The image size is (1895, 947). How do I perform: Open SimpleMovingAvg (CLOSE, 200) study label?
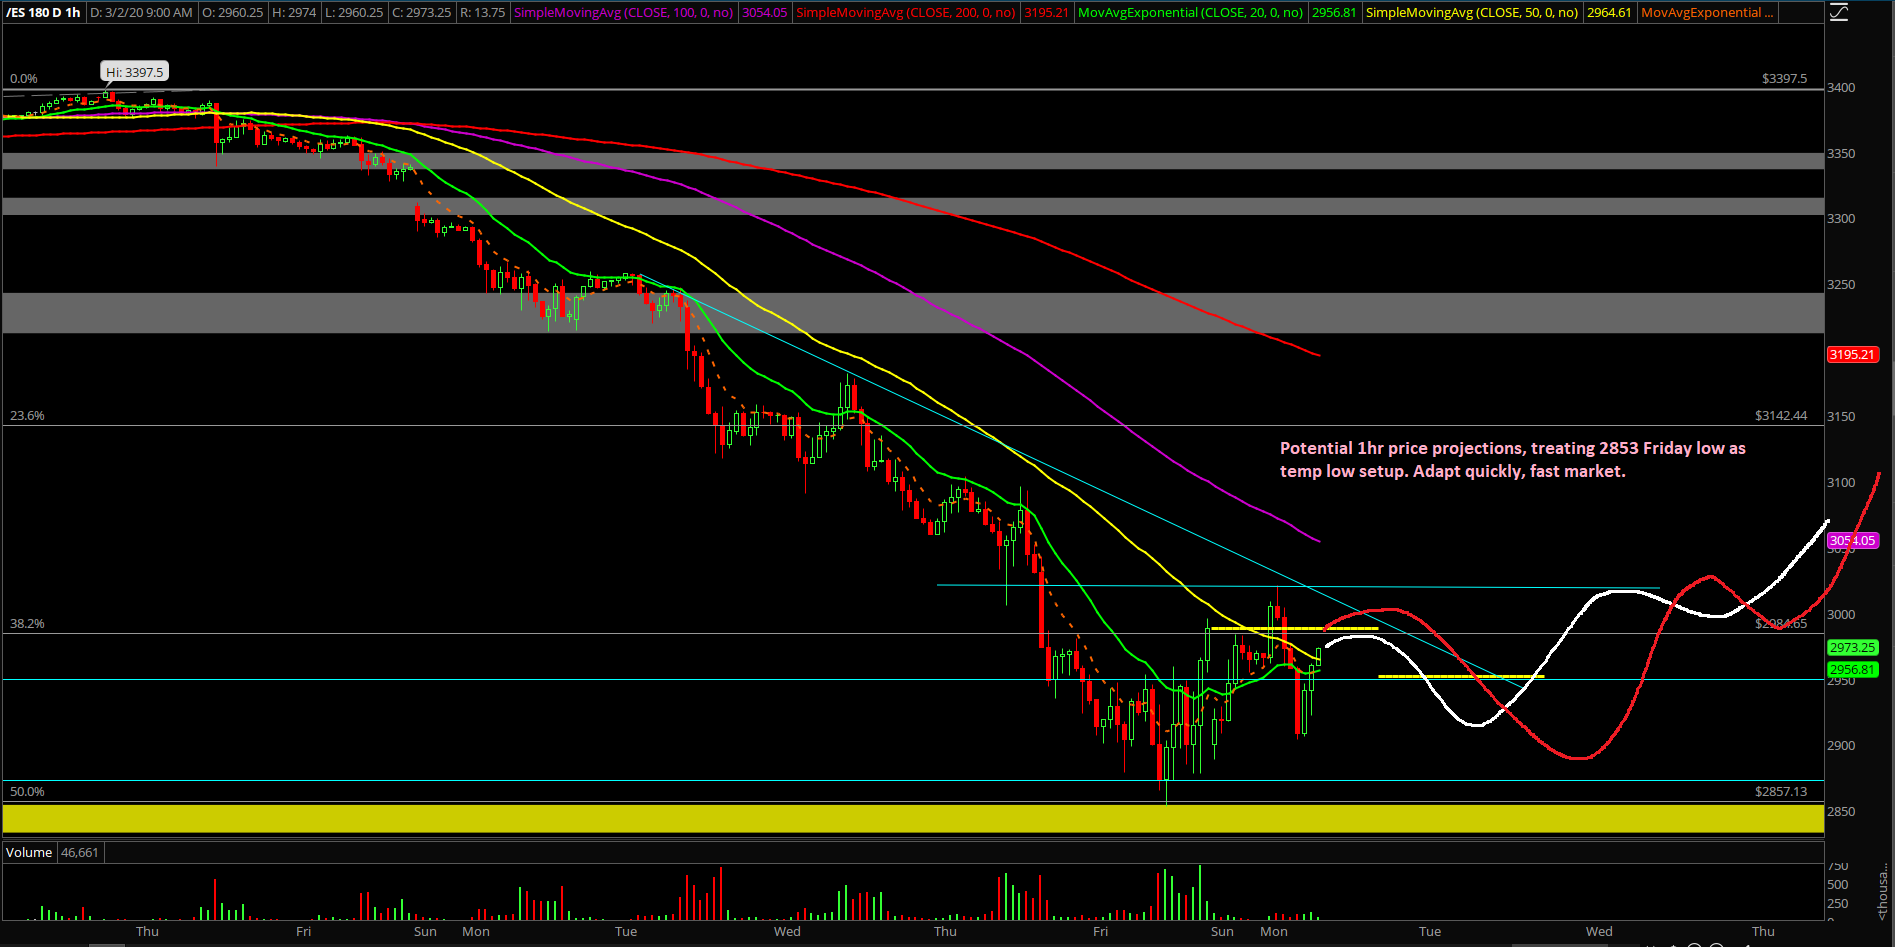pos(905,13)
